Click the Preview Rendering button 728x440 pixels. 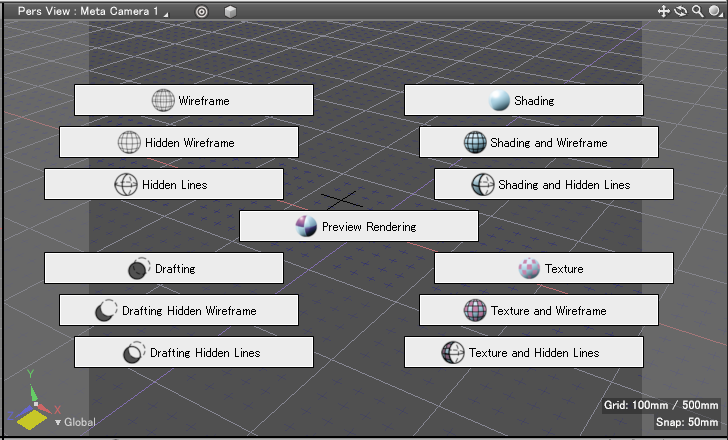tap(359, 226)
